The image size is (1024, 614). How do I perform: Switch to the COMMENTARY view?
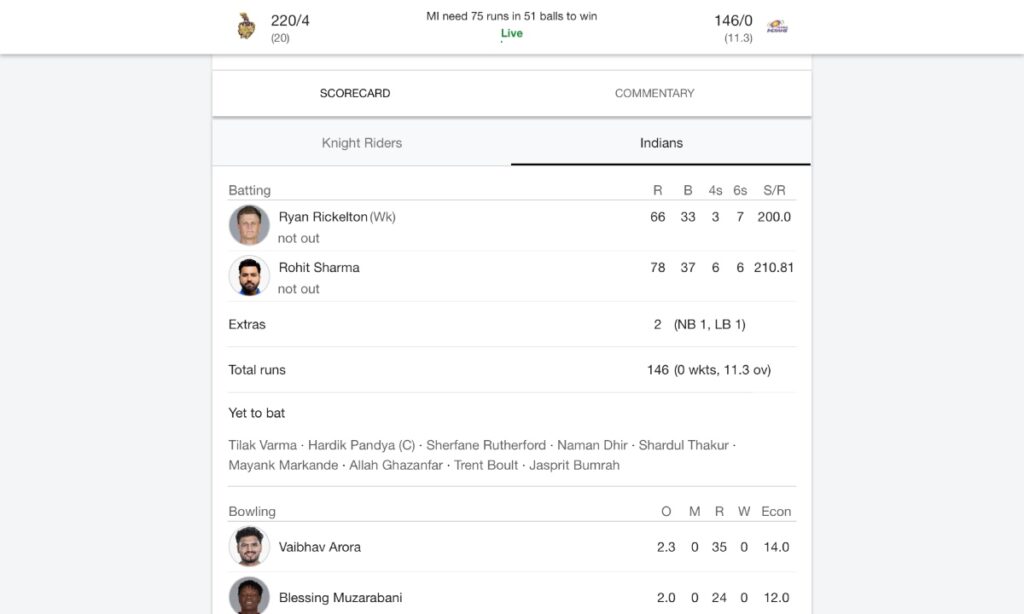654,92
